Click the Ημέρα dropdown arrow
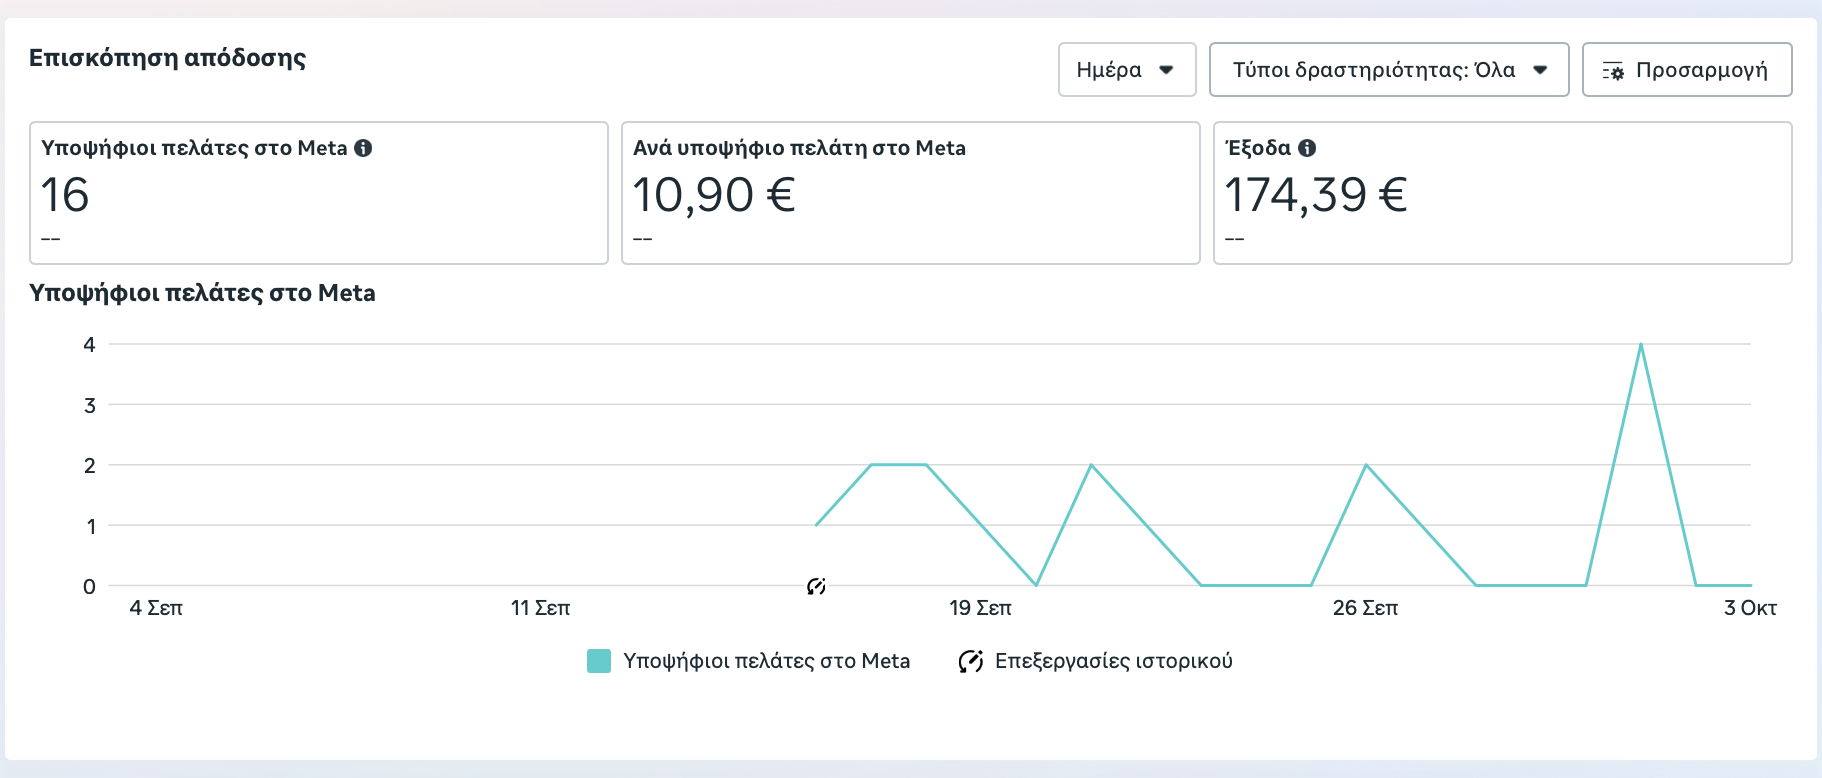Image resolution: width=1822 pixels, height=778 pixels. click(x=1166, y=70)
